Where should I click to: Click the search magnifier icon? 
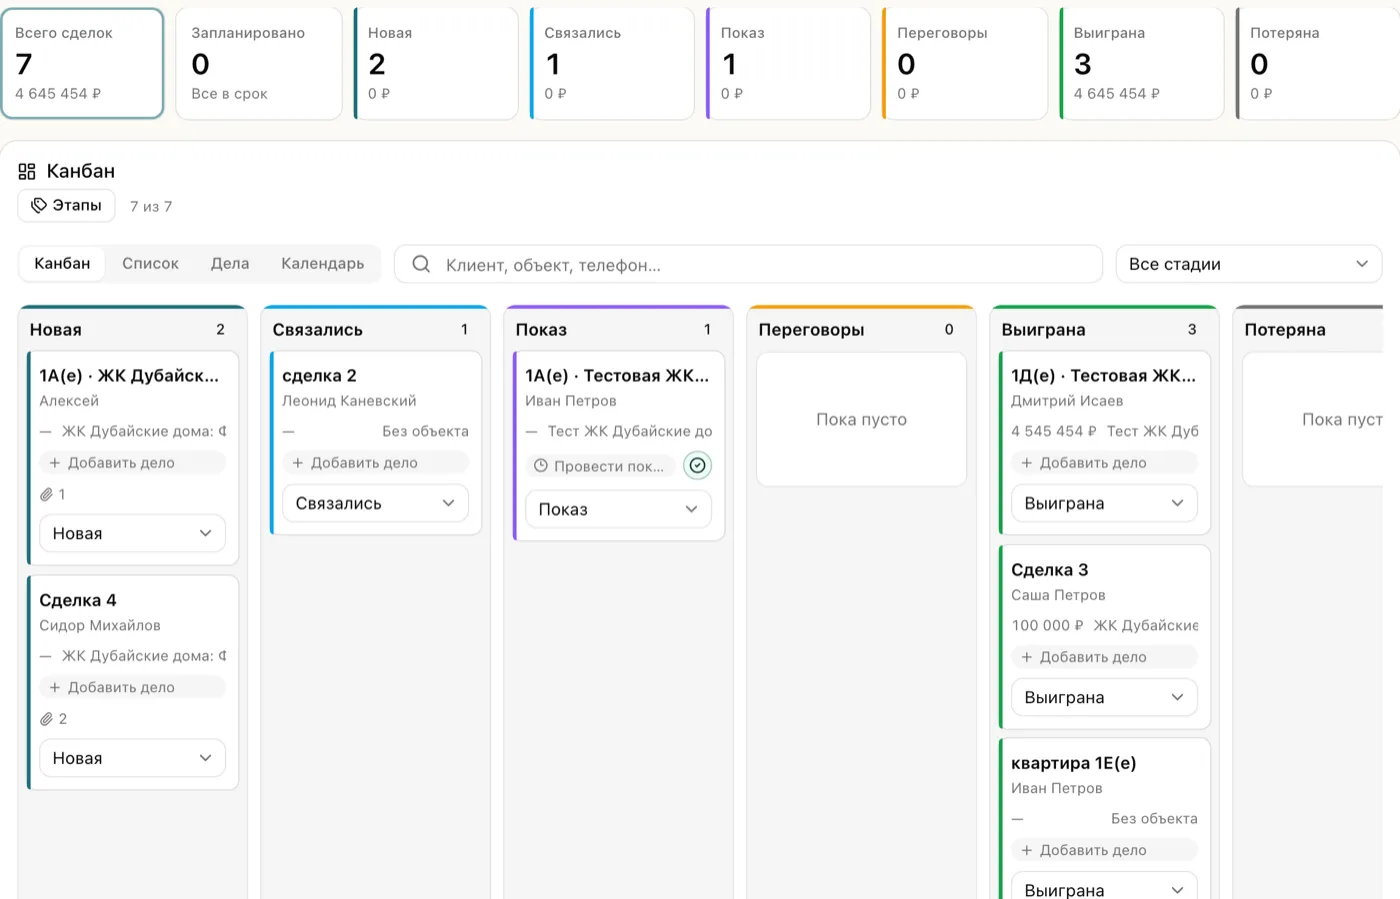tap(421, 264)
